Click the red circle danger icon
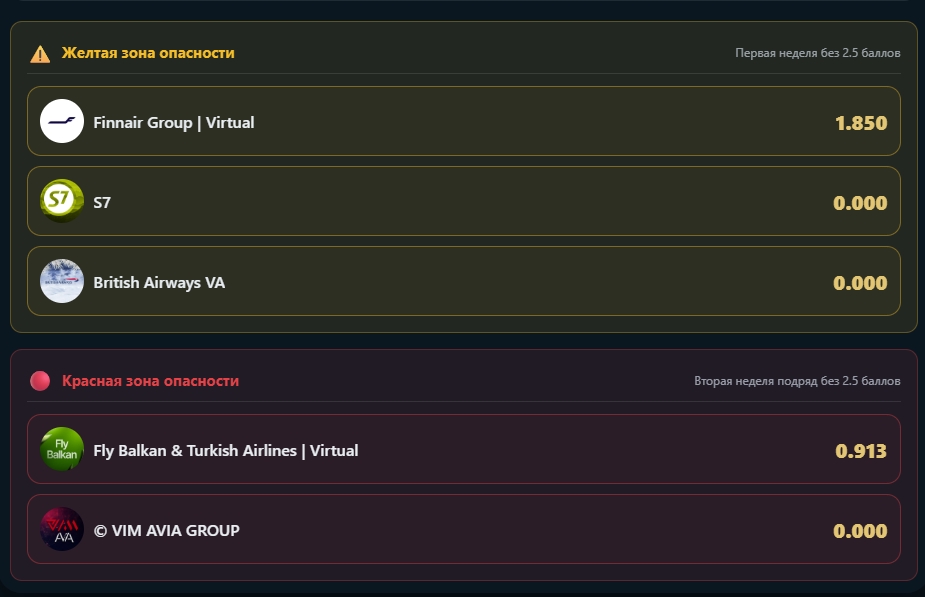The height and width of the screenshot is (597, 925). tap(40, 381)
